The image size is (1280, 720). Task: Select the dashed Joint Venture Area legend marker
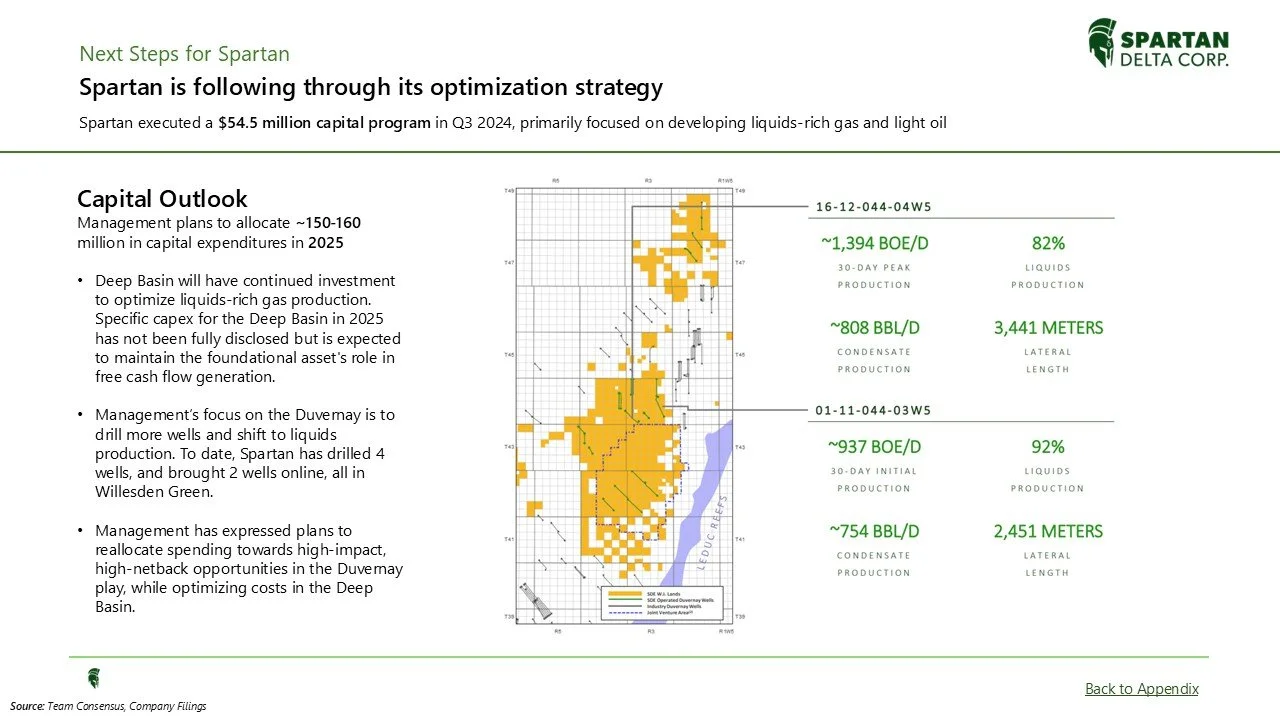[625, 613]
